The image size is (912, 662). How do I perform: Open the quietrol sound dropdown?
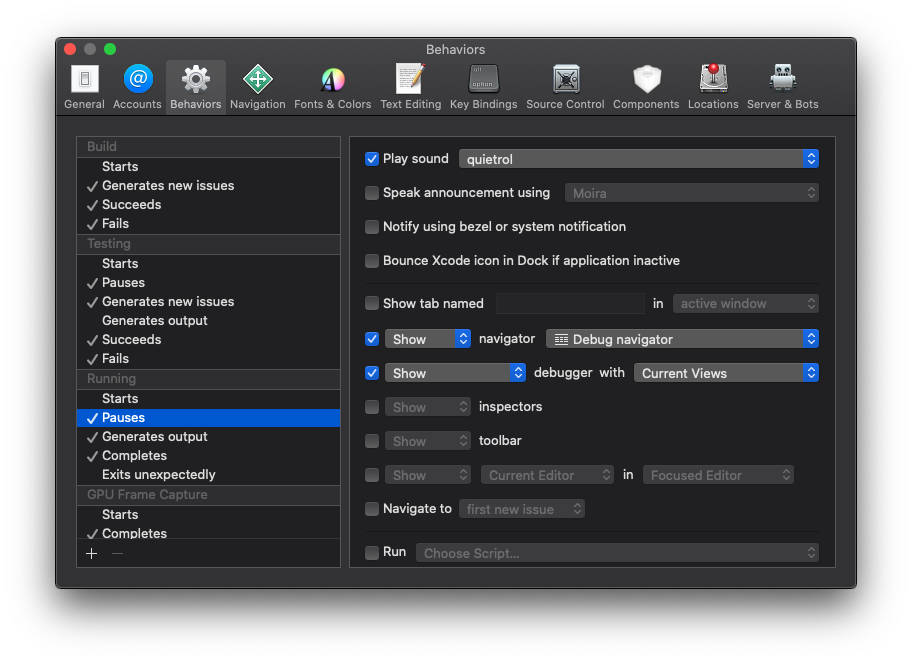click(x=639, y=159)
